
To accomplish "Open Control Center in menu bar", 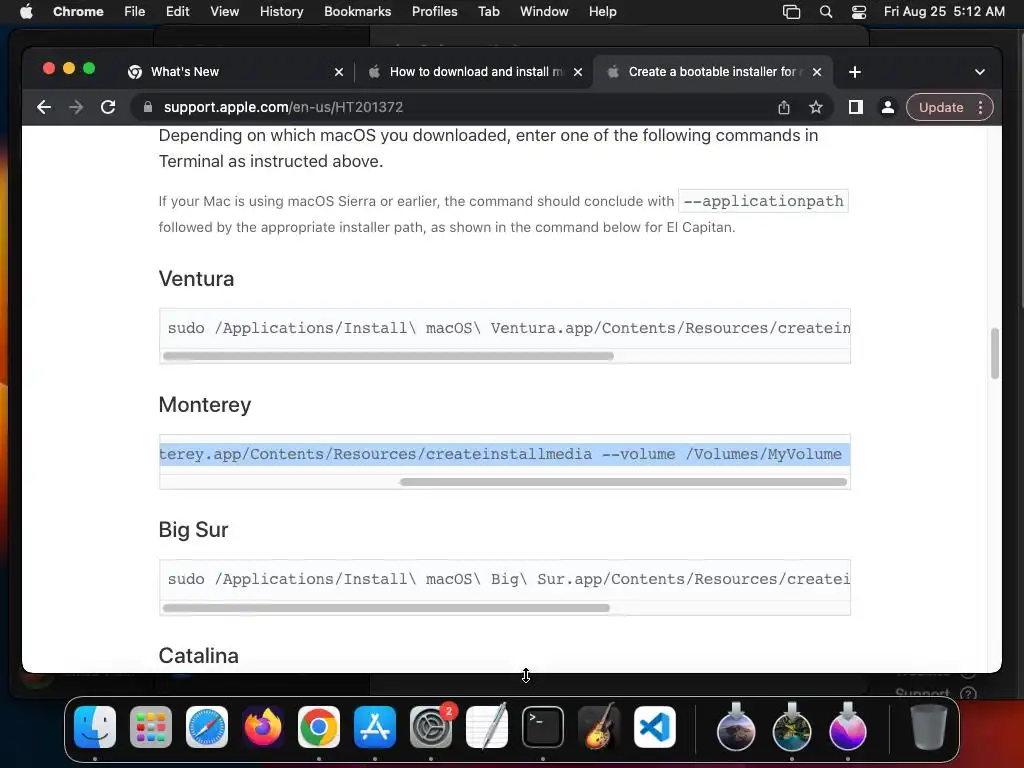I will tap(859, 11).
